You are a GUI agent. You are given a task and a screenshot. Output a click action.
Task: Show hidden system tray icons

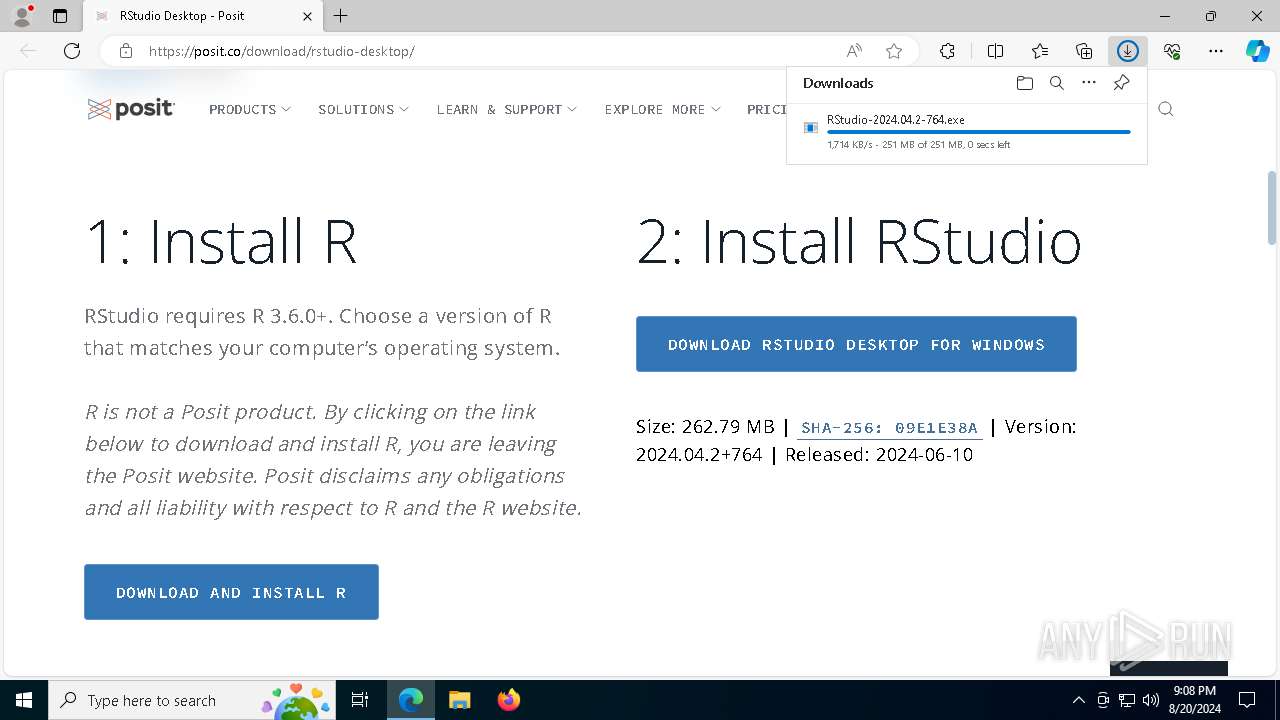coord(1078,700)
